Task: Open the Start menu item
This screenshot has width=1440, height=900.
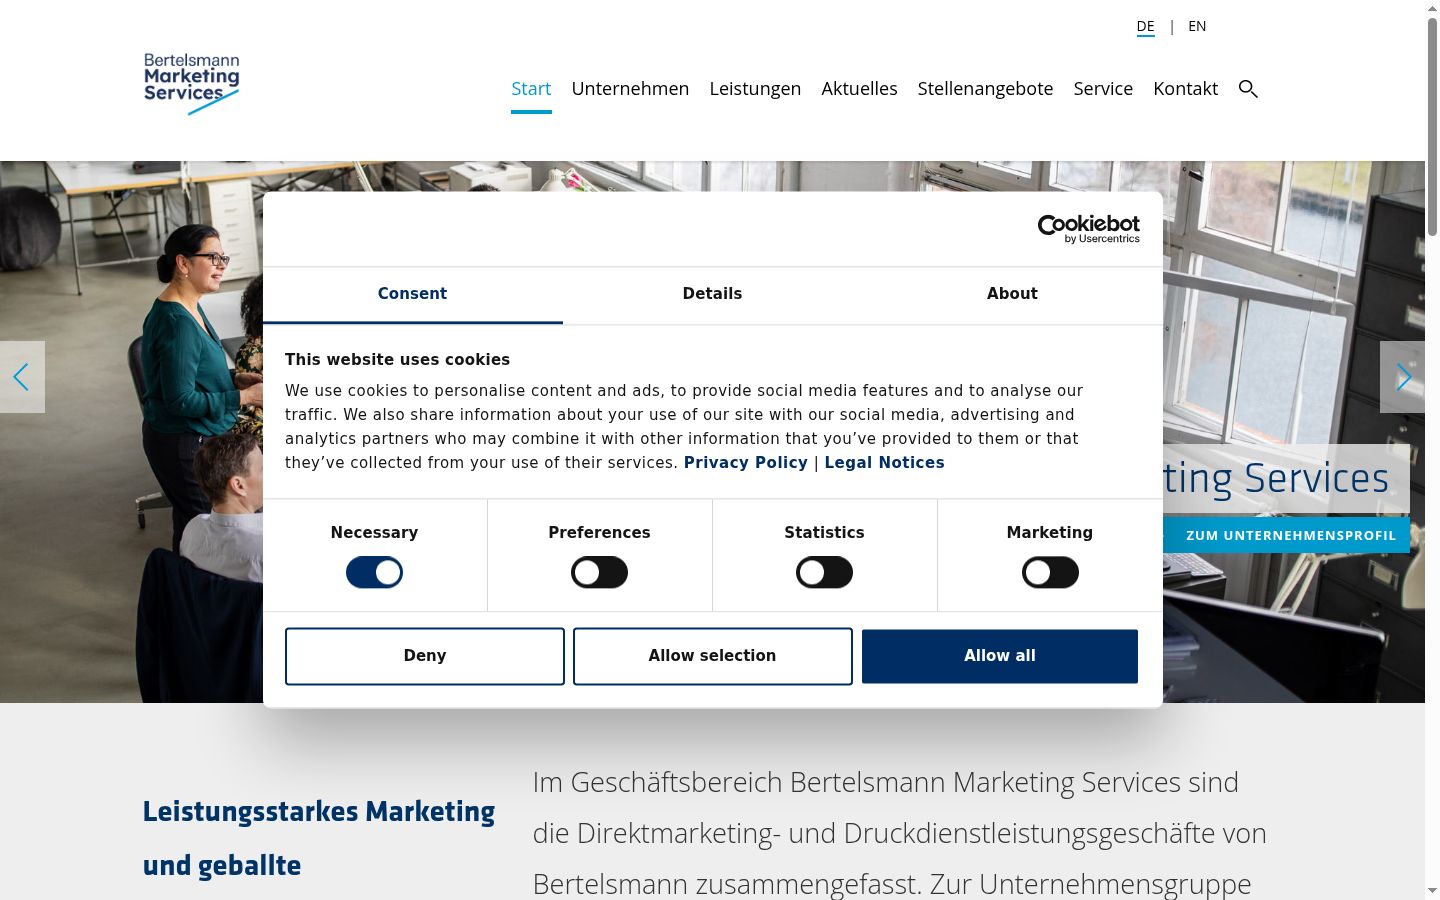Action: (x=531, y=89)
